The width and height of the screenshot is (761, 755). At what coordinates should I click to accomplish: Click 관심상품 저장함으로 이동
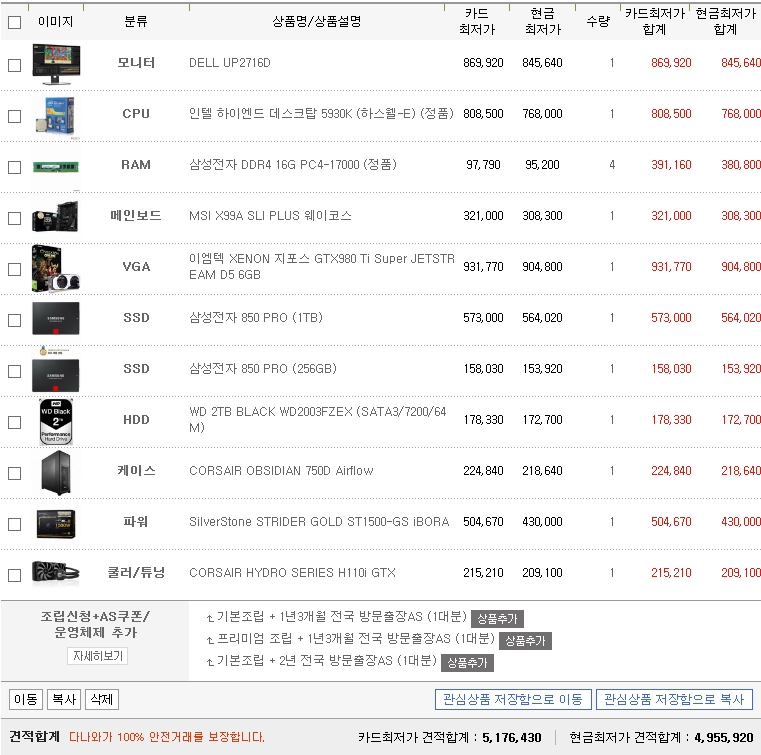pos(513,699)
